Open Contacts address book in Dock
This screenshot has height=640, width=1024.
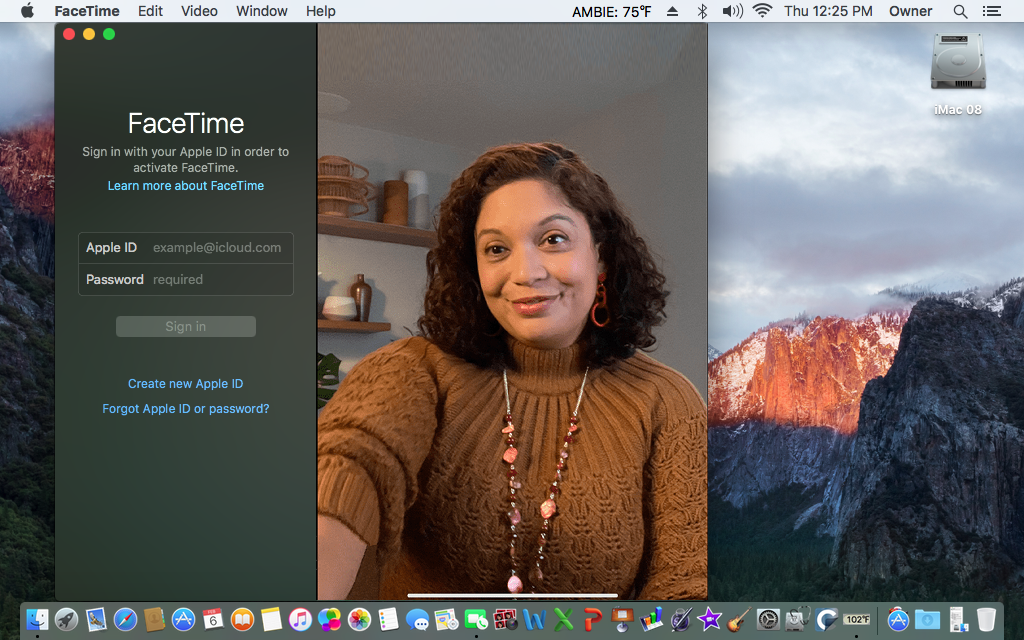click(154, 618)
